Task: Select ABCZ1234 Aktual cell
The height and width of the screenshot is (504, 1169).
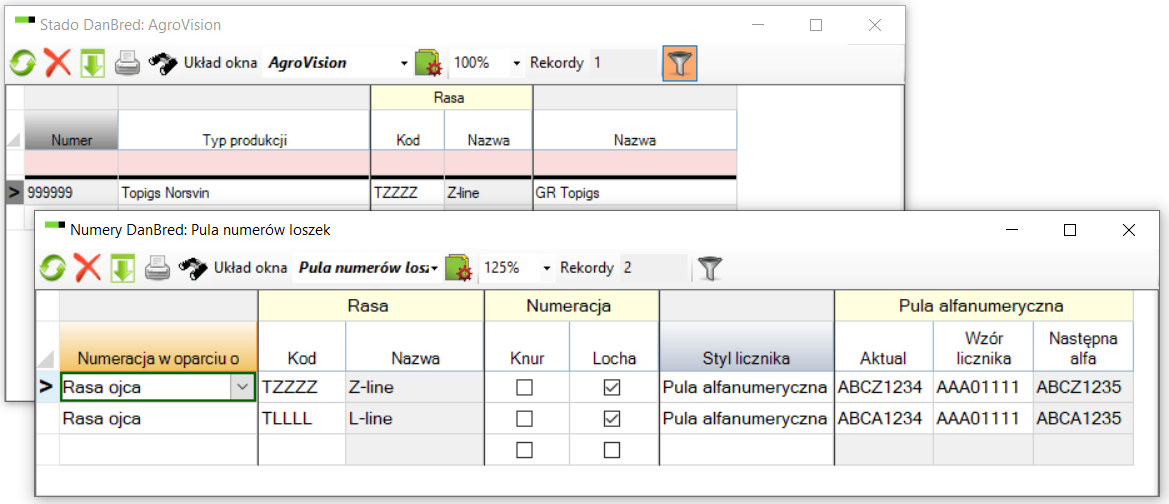Action: click(883, 387)
